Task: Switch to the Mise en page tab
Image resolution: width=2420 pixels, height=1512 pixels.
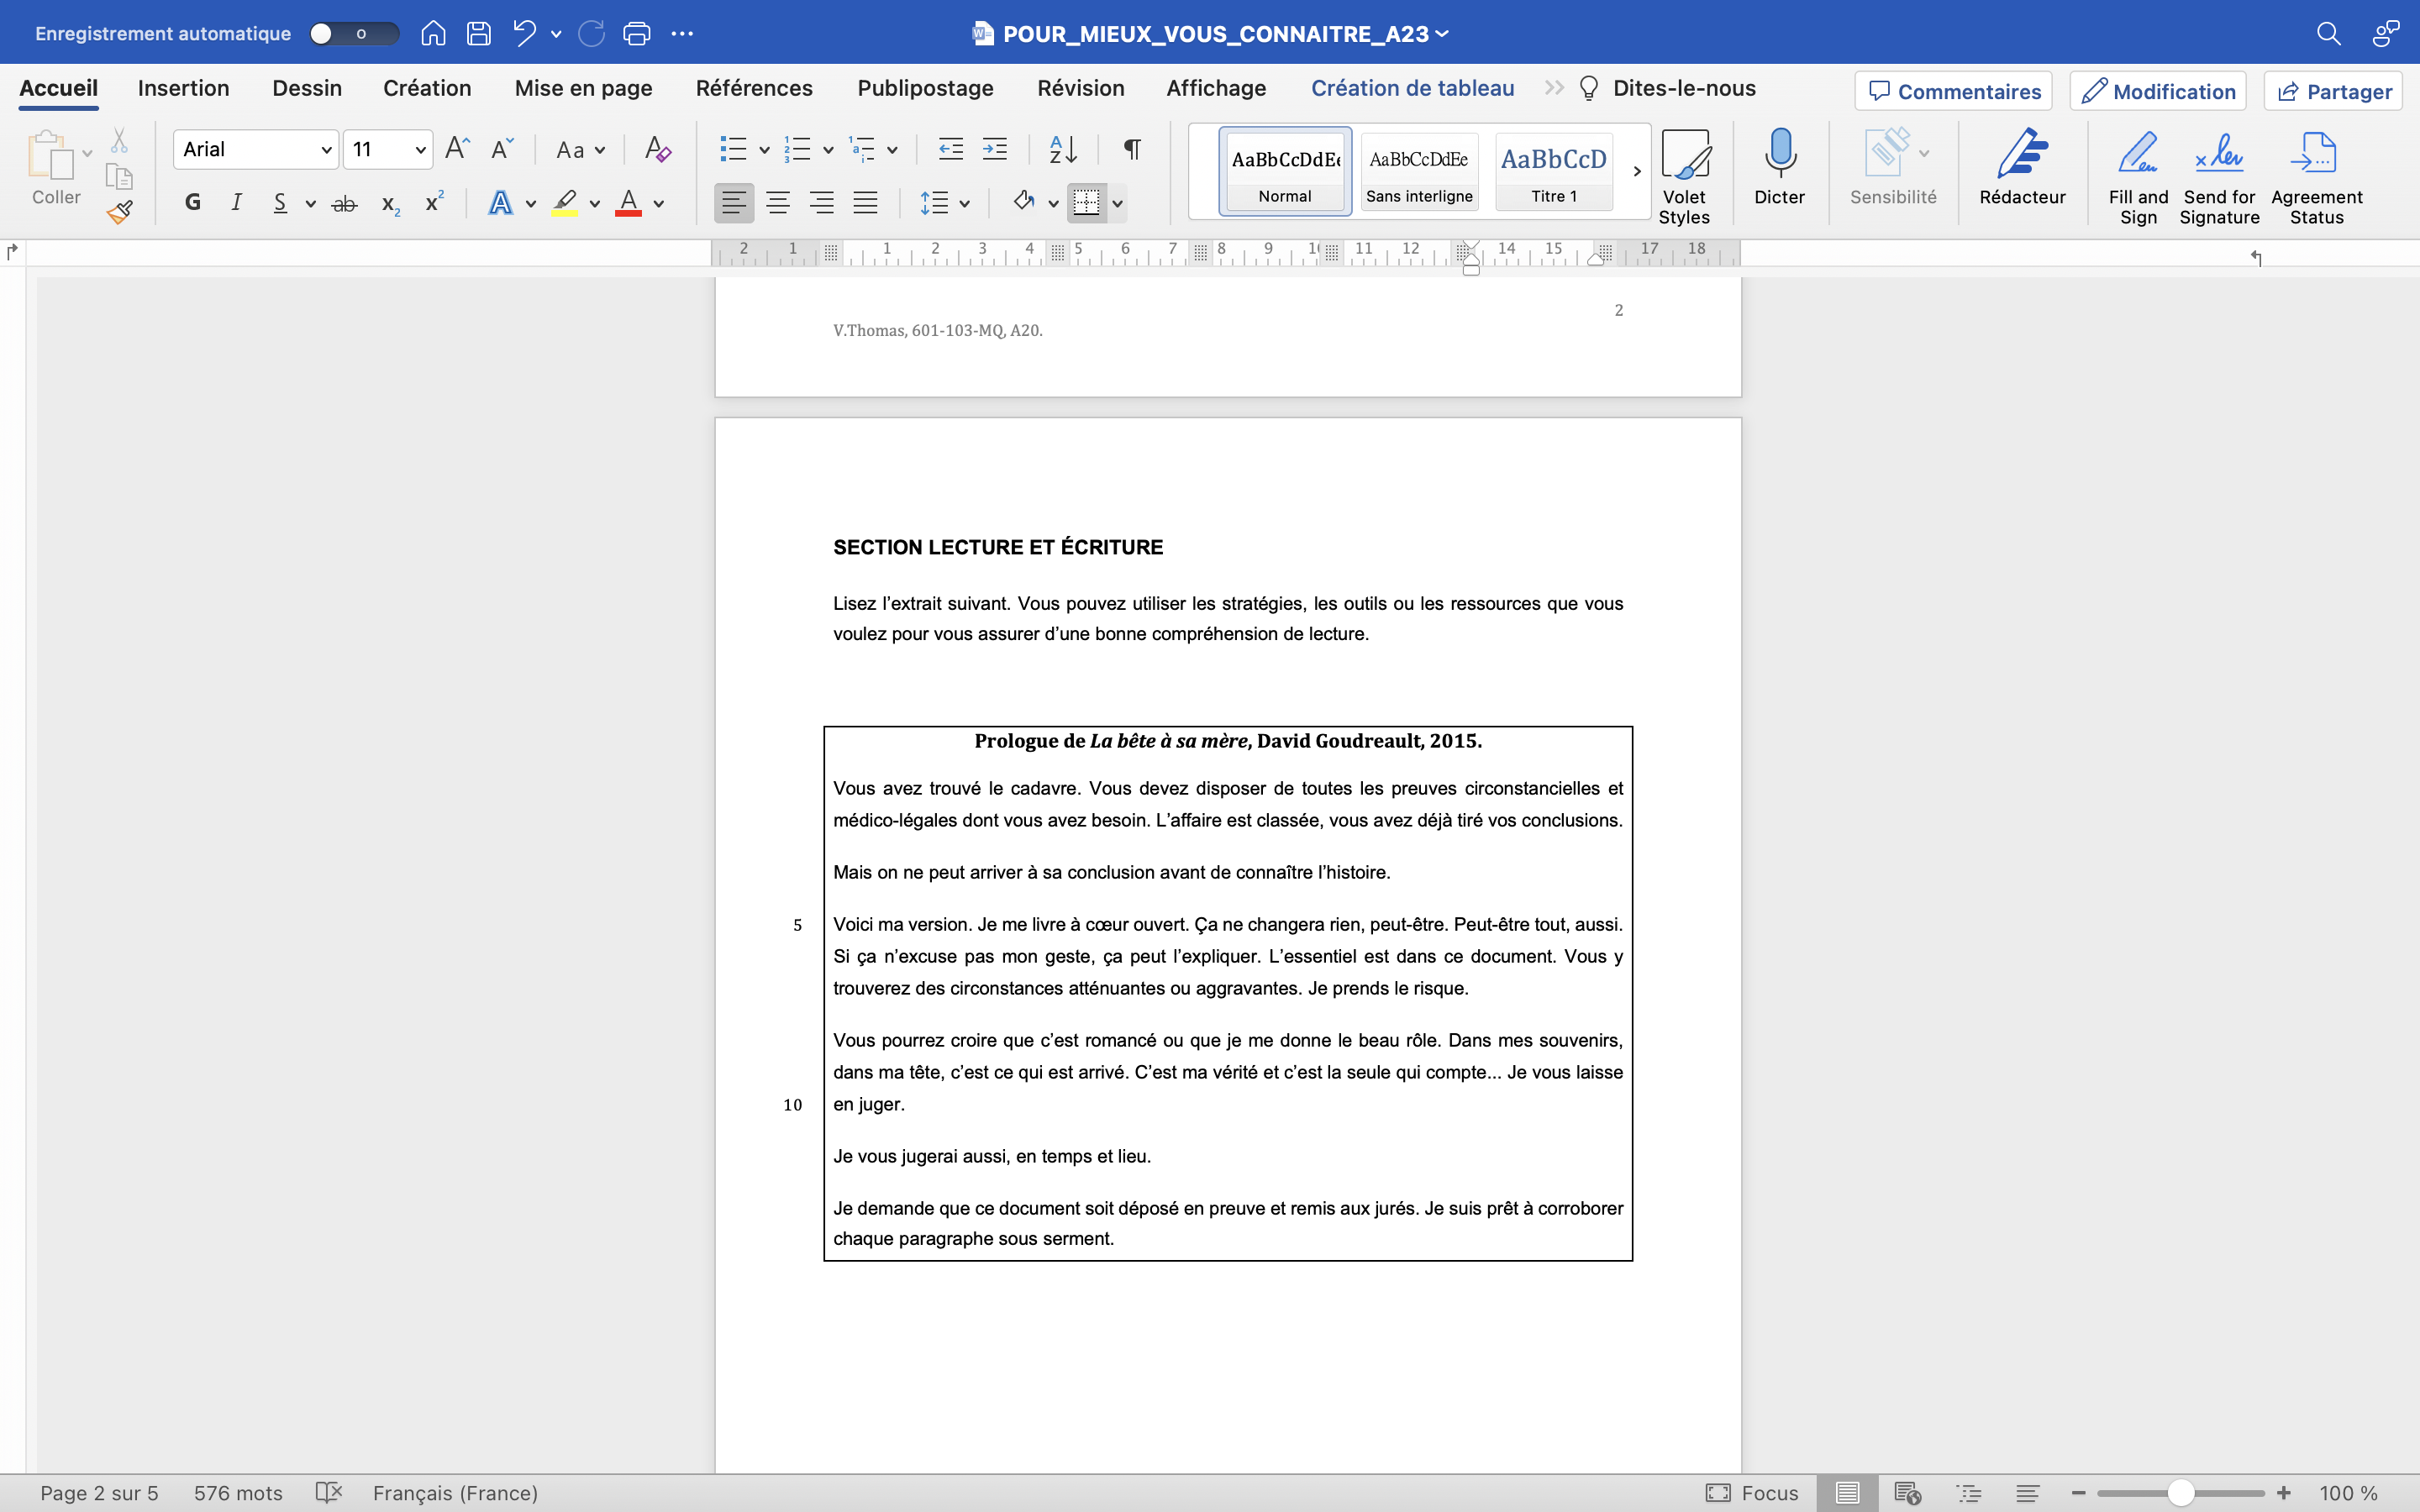Action: pos(583,89)
